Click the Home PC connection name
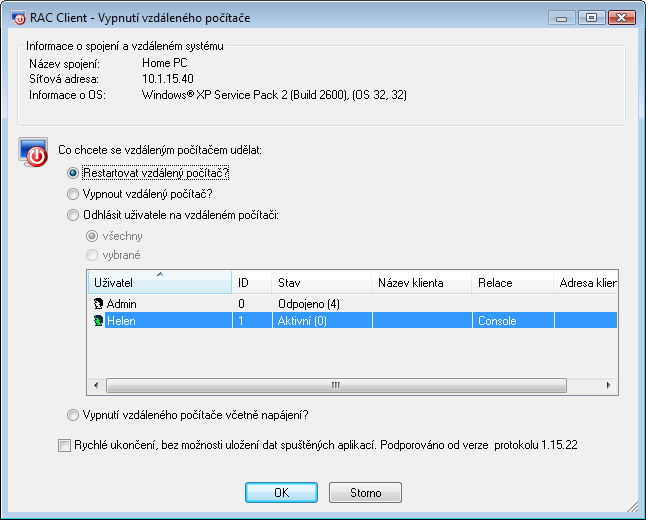 [x=165, y=63]
